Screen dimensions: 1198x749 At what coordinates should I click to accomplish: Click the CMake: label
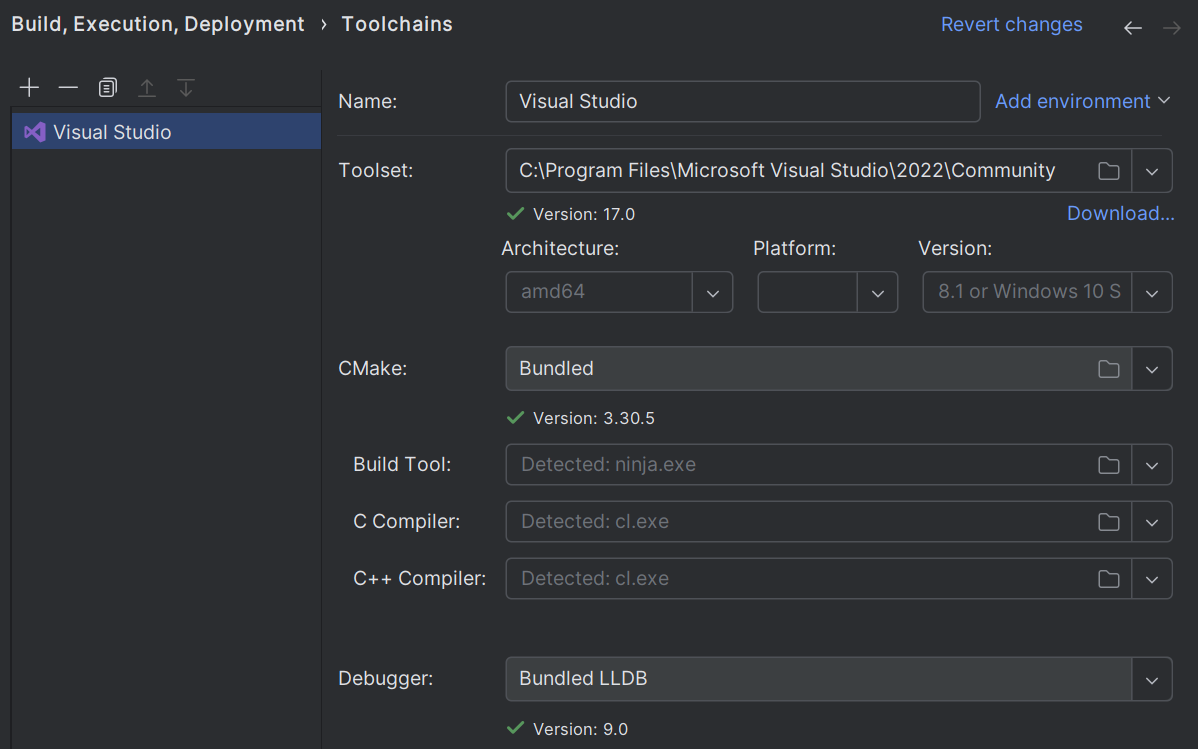[373, 368]
